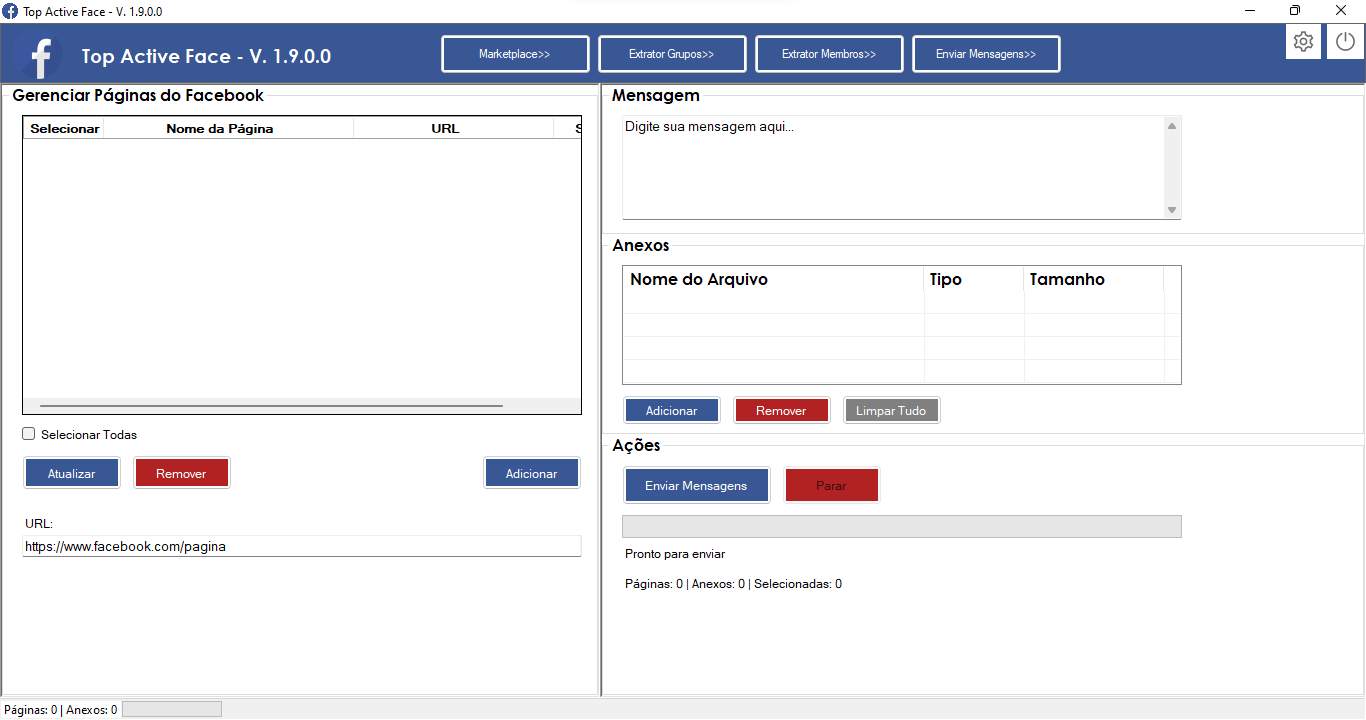1366x720 pixels.
Task: Click the Selecionar column header
Action: (64, 128)
